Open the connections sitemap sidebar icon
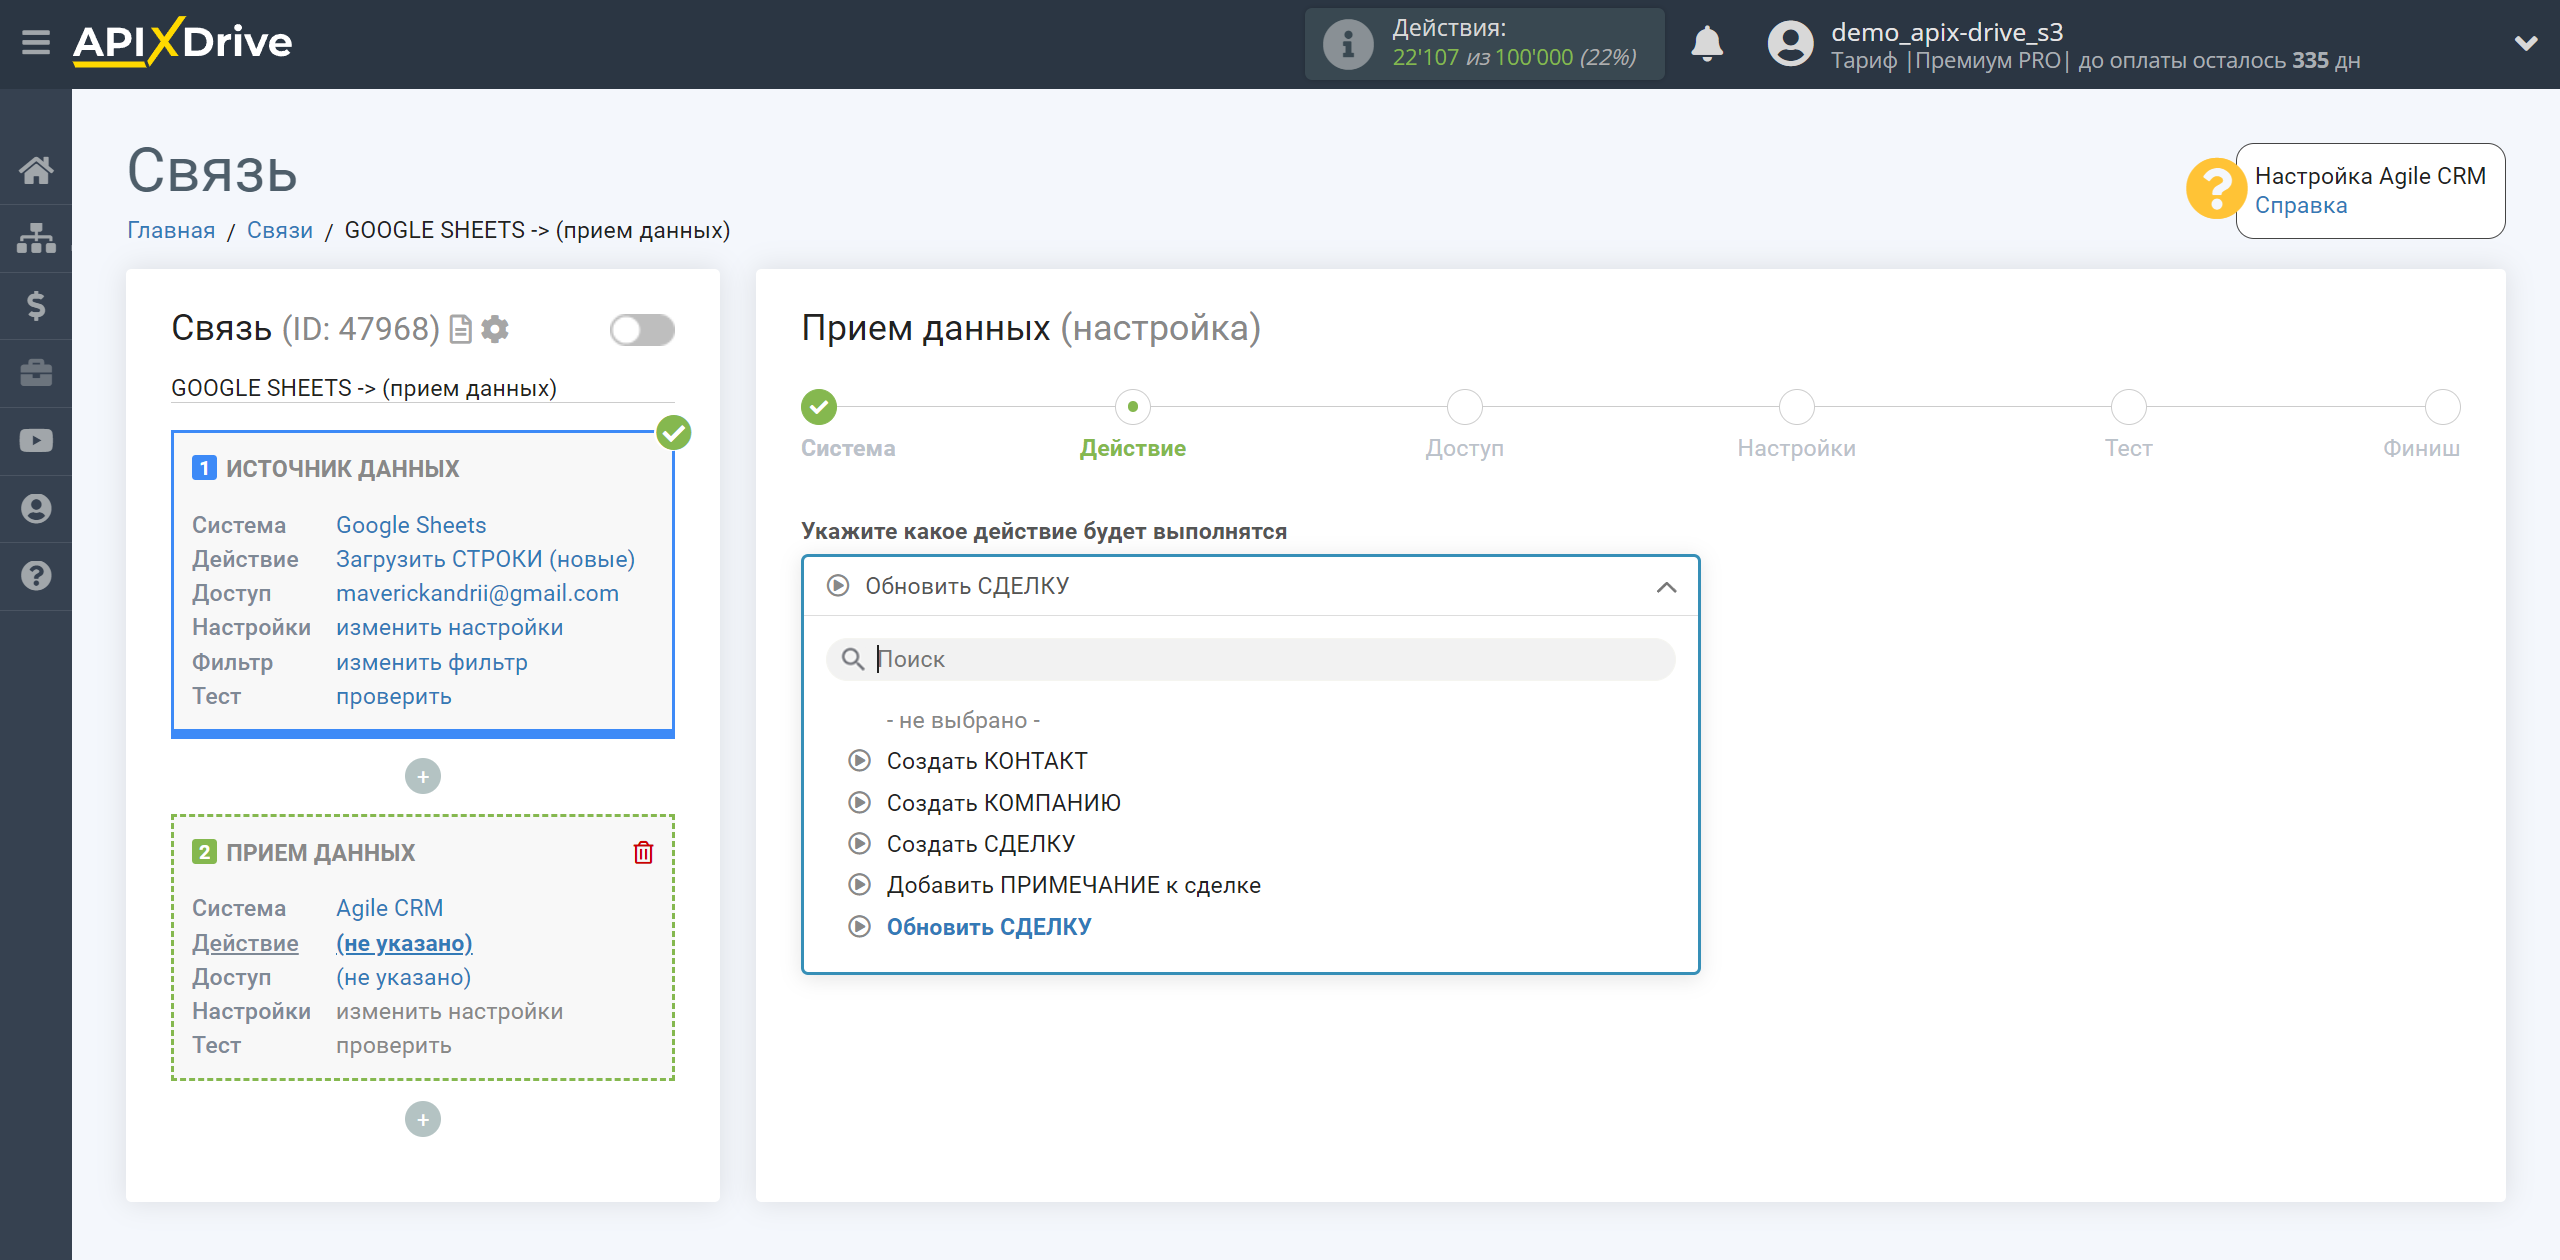The width and height of the screenshot is (2560, 1260). (36, 238)
